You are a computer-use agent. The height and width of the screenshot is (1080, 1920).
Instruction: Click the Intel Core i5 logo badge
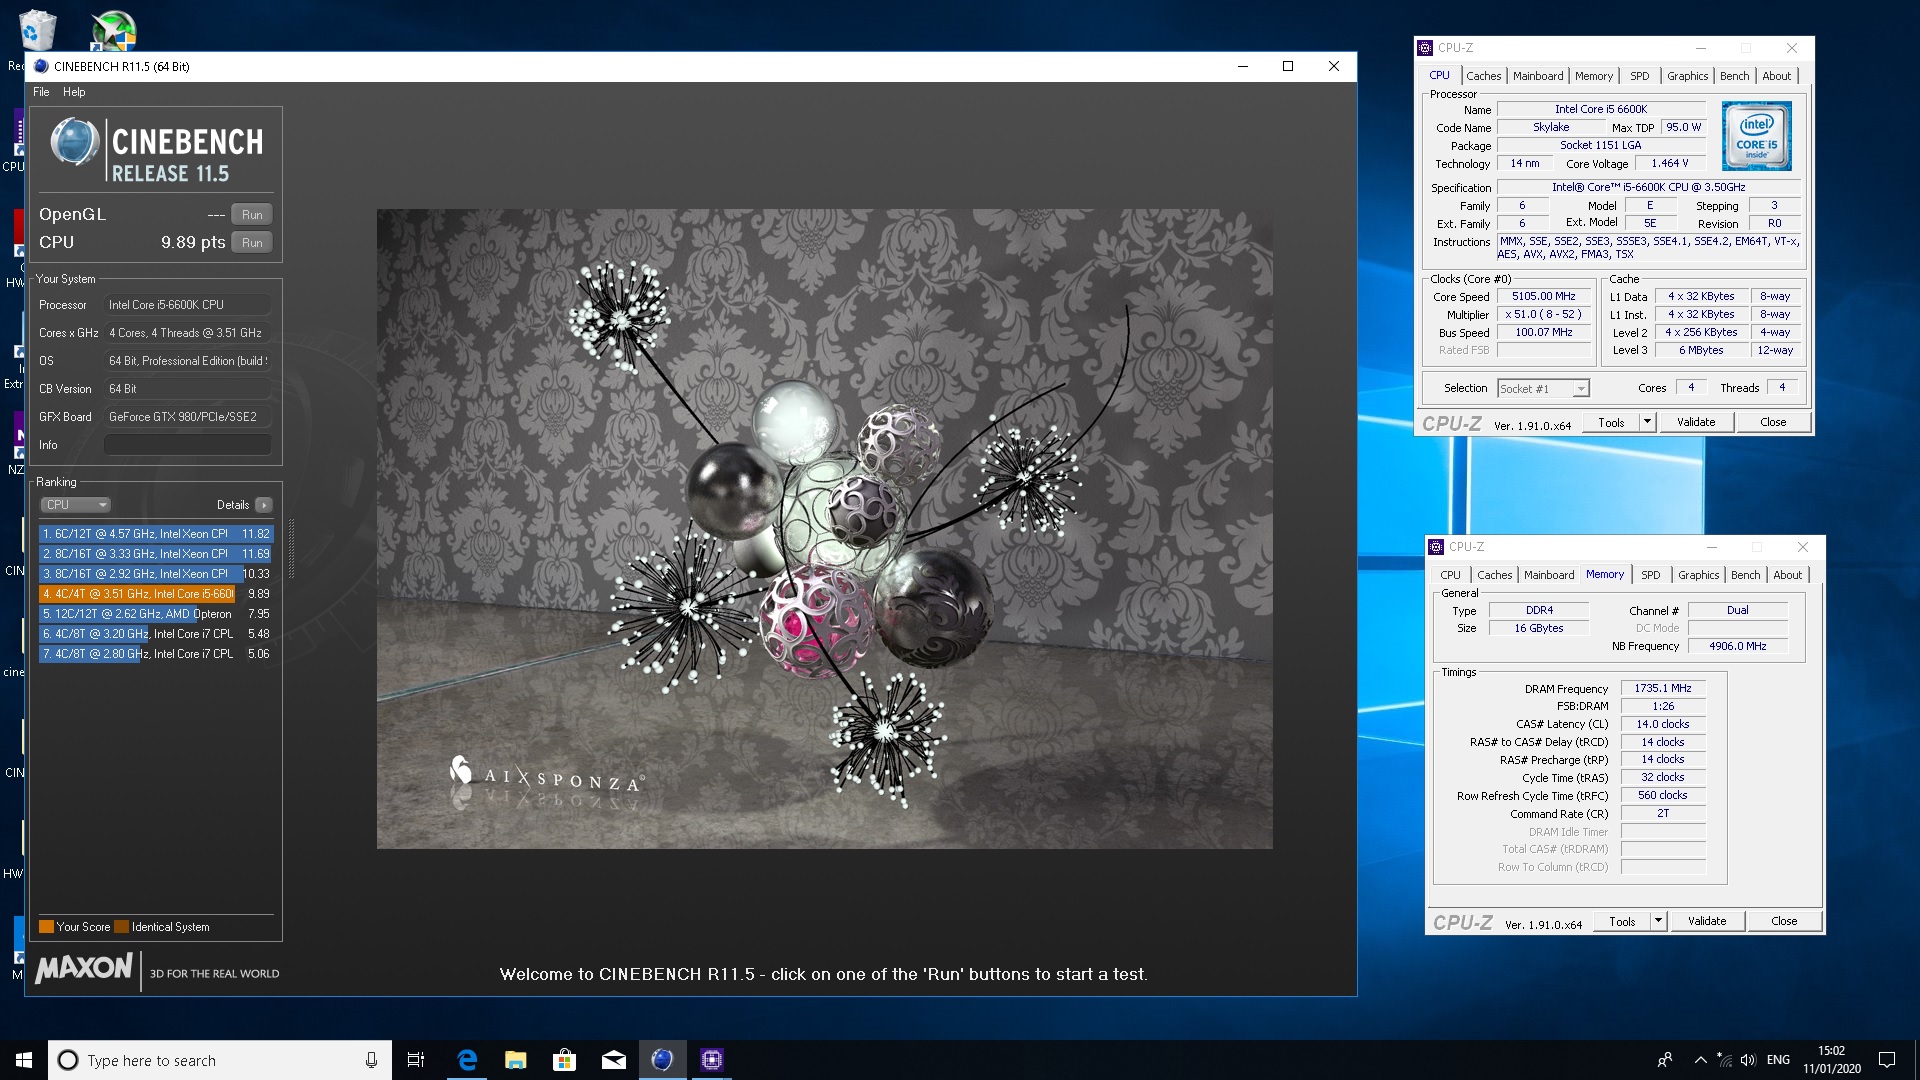[1756, 136]
